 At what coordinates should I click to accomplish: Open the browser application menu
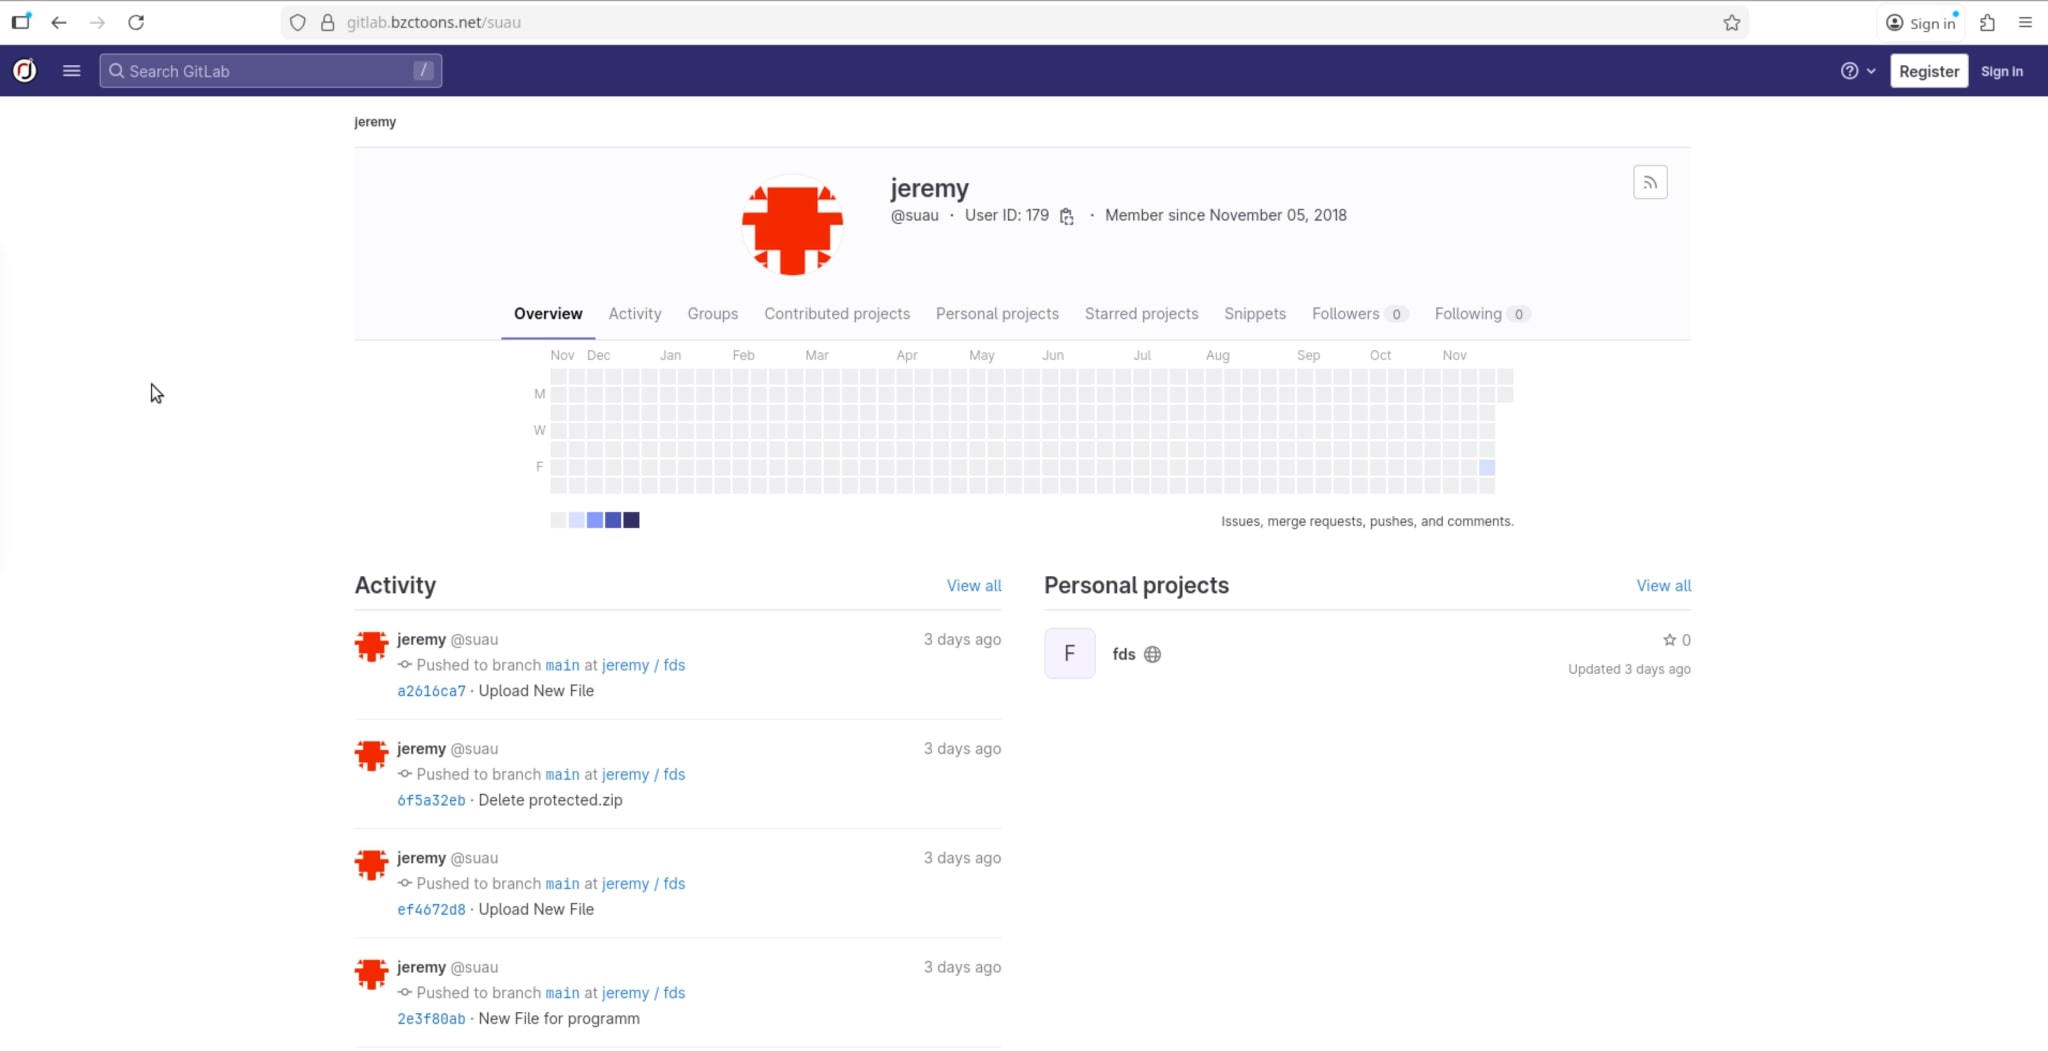[2025, 23]
